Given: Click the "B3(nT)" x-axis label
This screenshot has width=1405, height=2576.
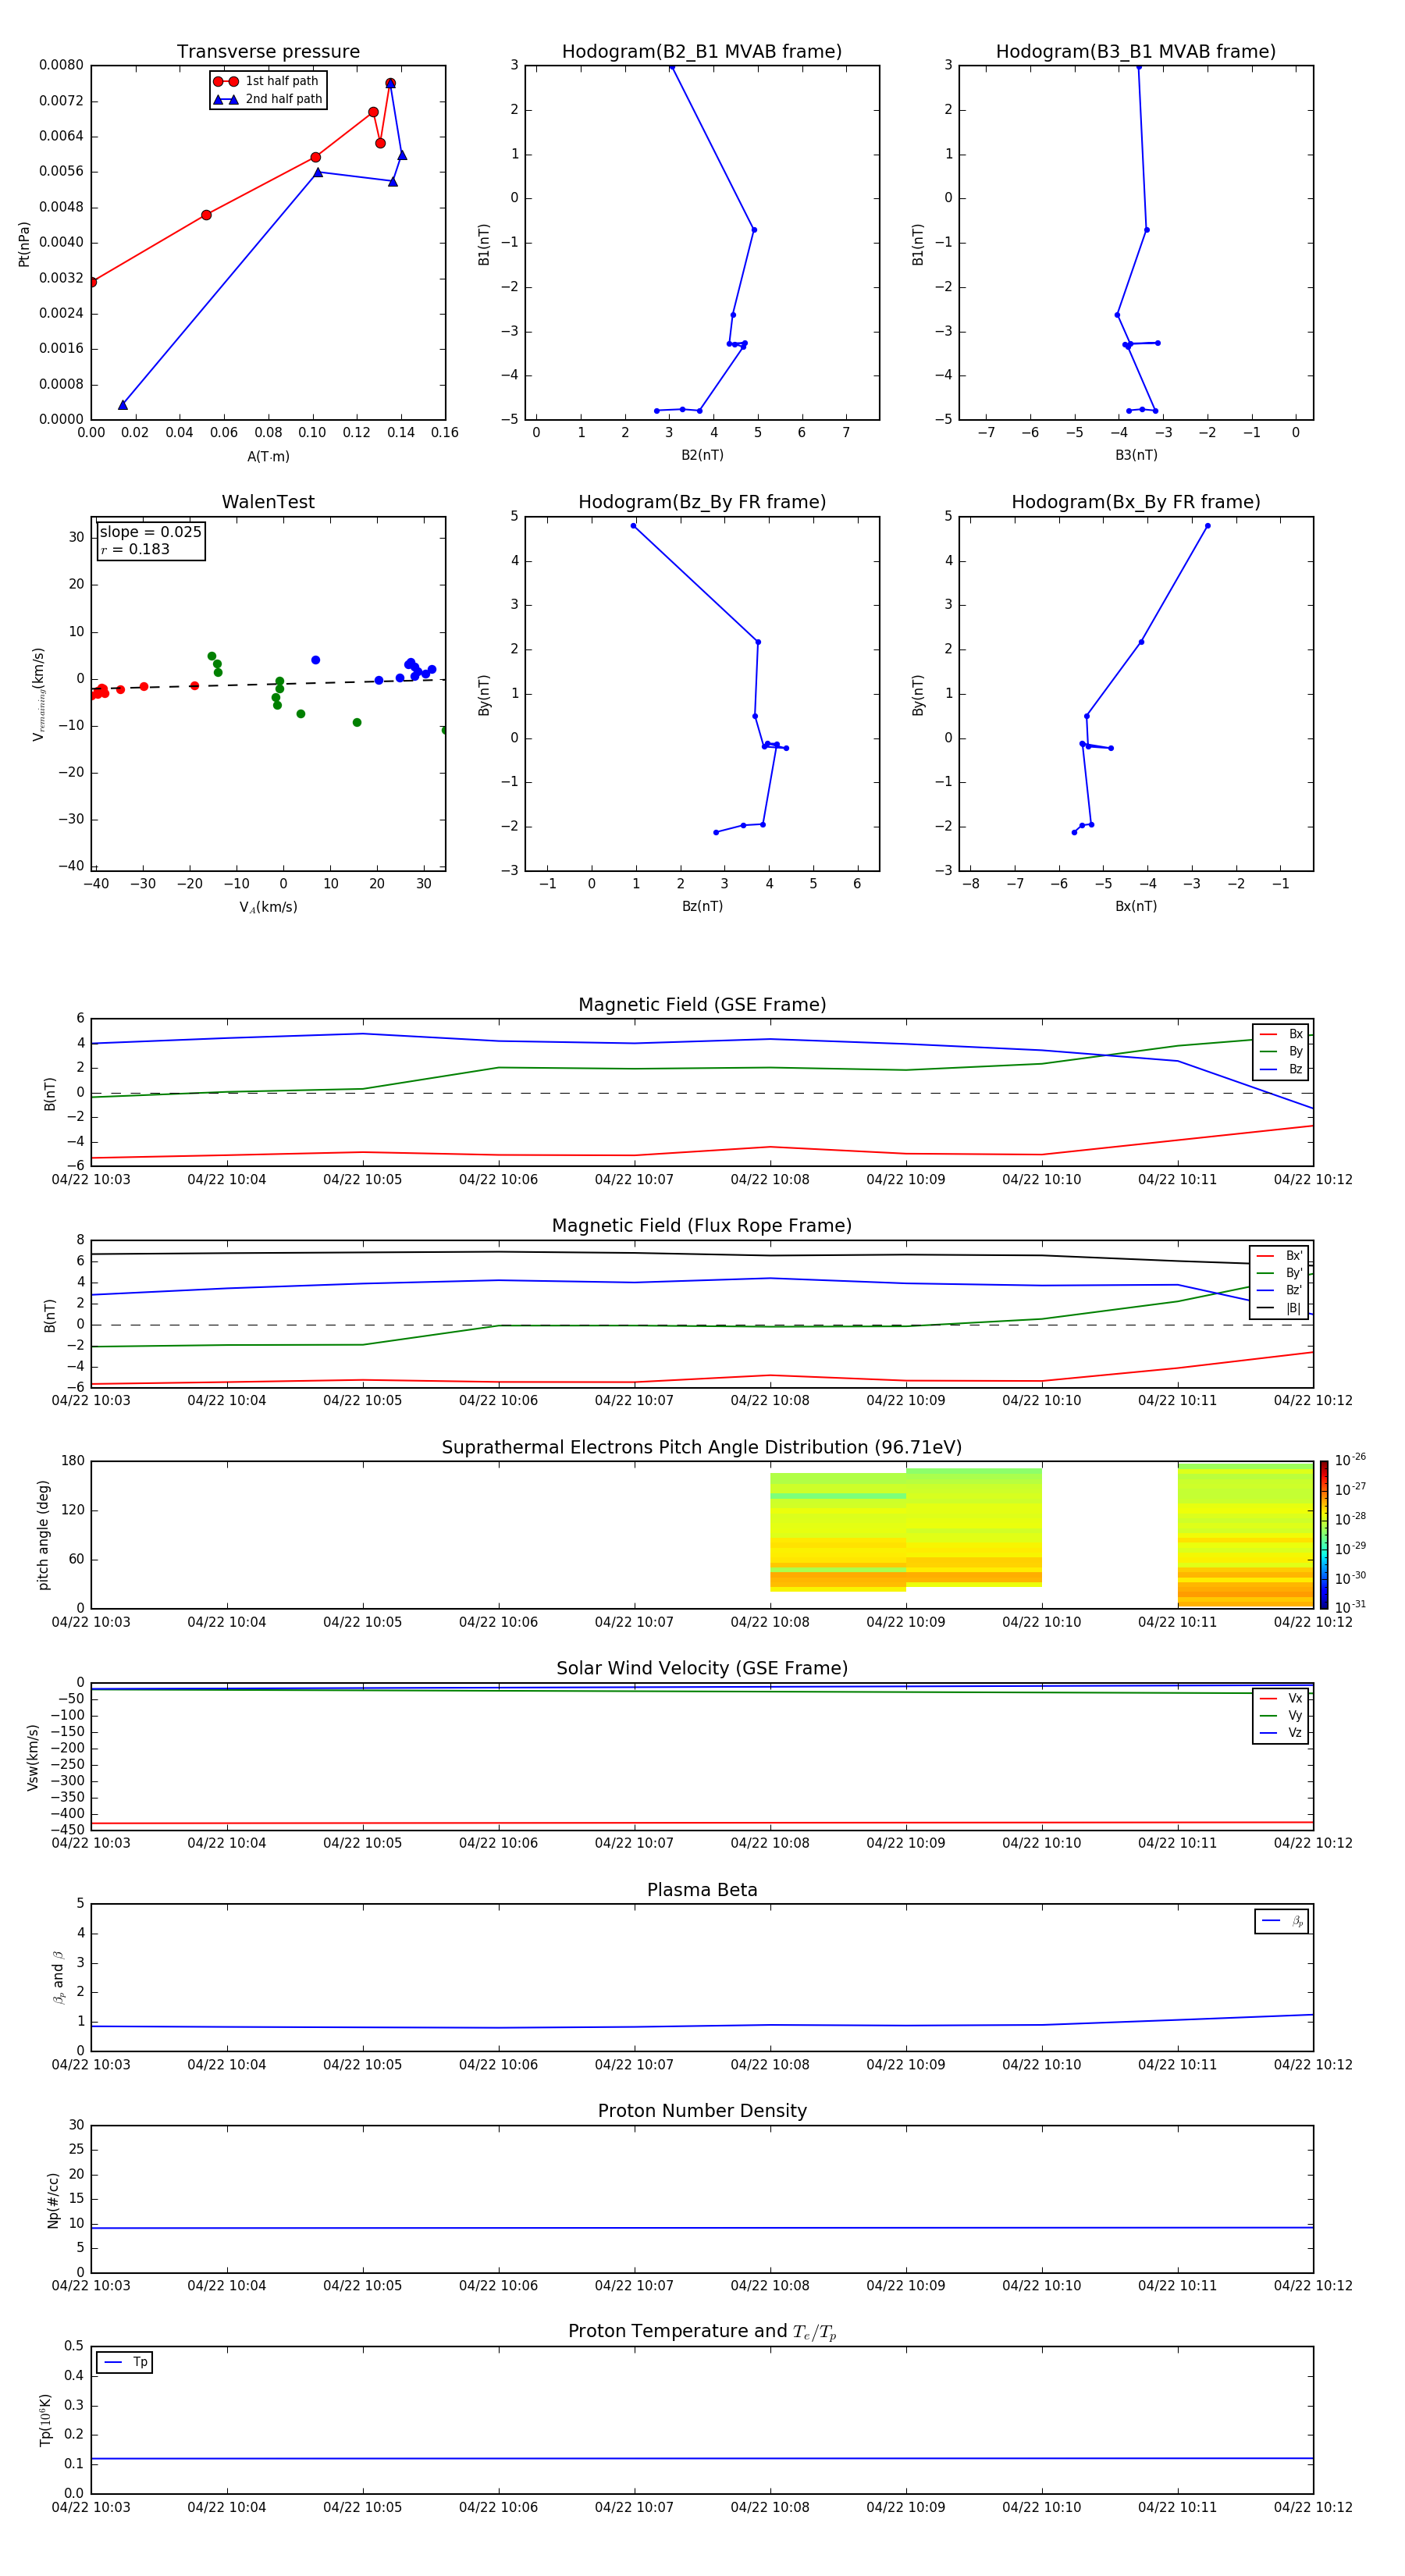Looking at the screenshot, I should (1136, 455).
